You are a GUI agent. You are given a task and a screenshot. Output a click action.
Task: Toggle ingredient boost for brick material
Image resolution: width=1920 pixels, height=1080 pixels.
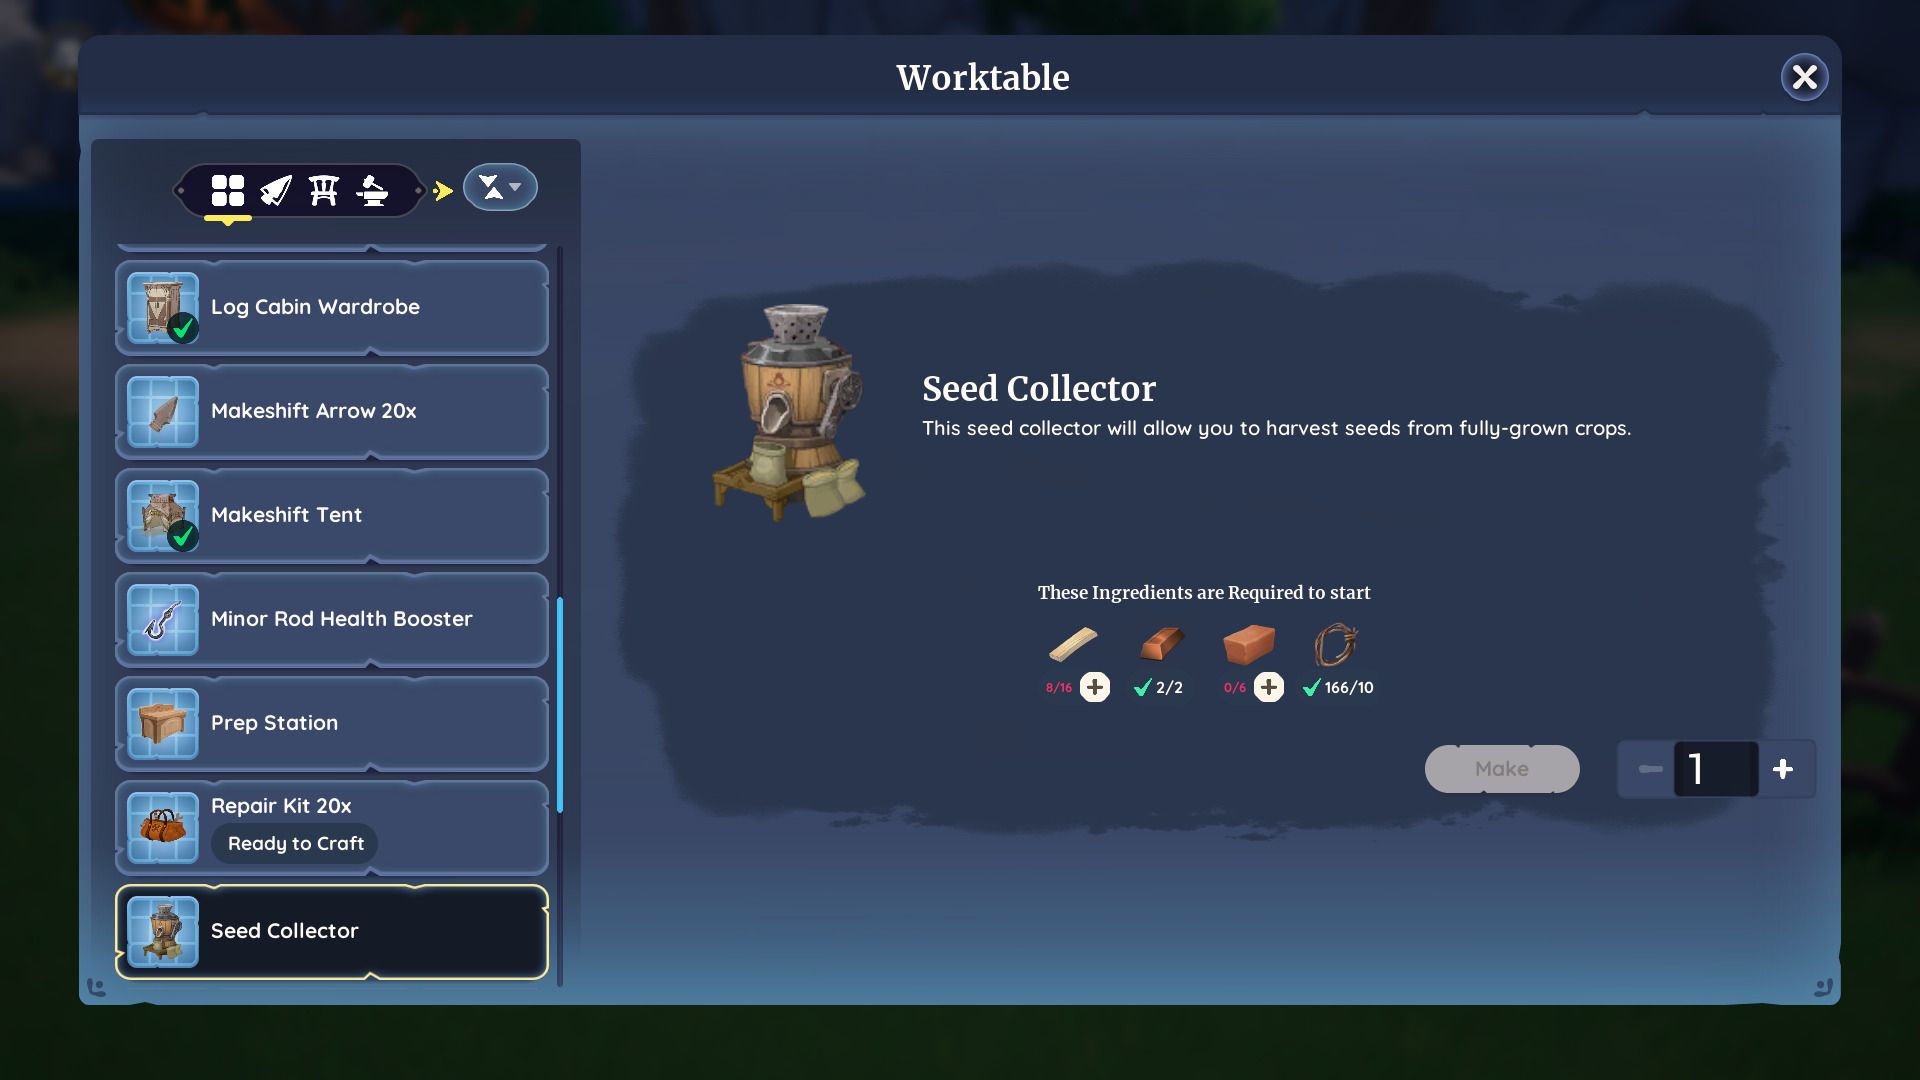[x=1269, y=686]
